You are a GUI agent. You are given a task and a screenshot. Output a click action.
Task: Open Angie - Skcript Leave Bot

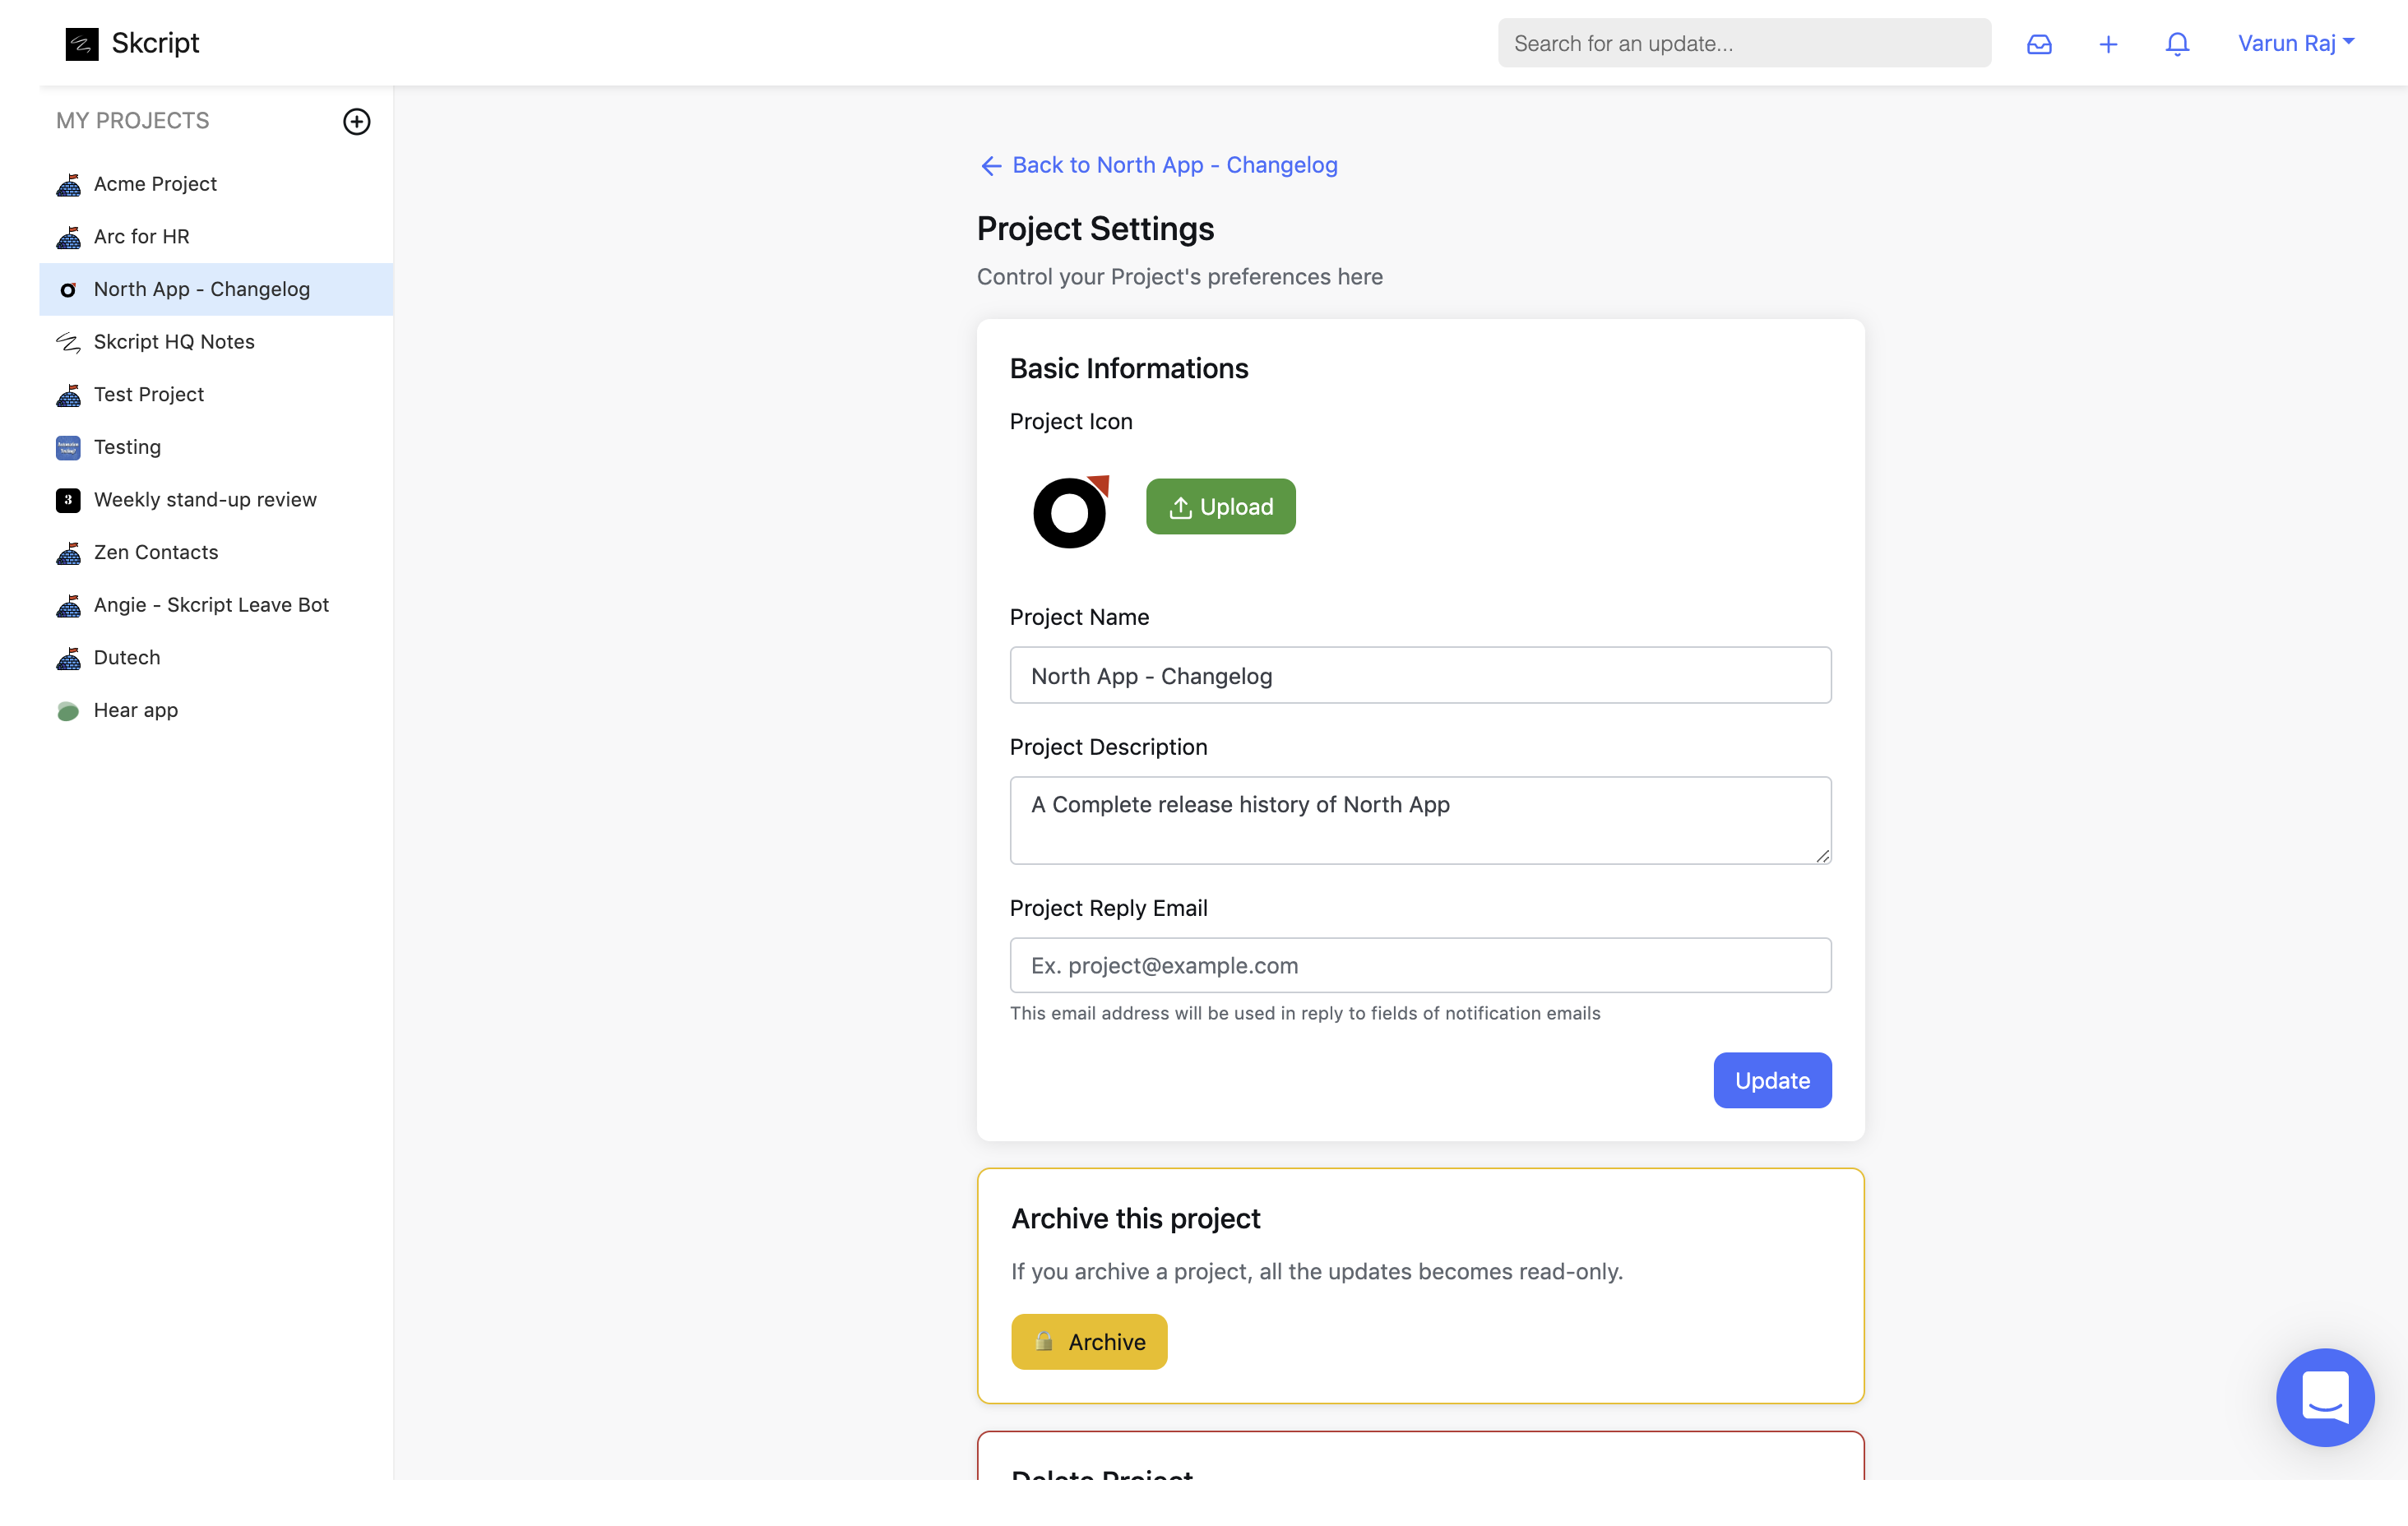(x=216, y=605)
